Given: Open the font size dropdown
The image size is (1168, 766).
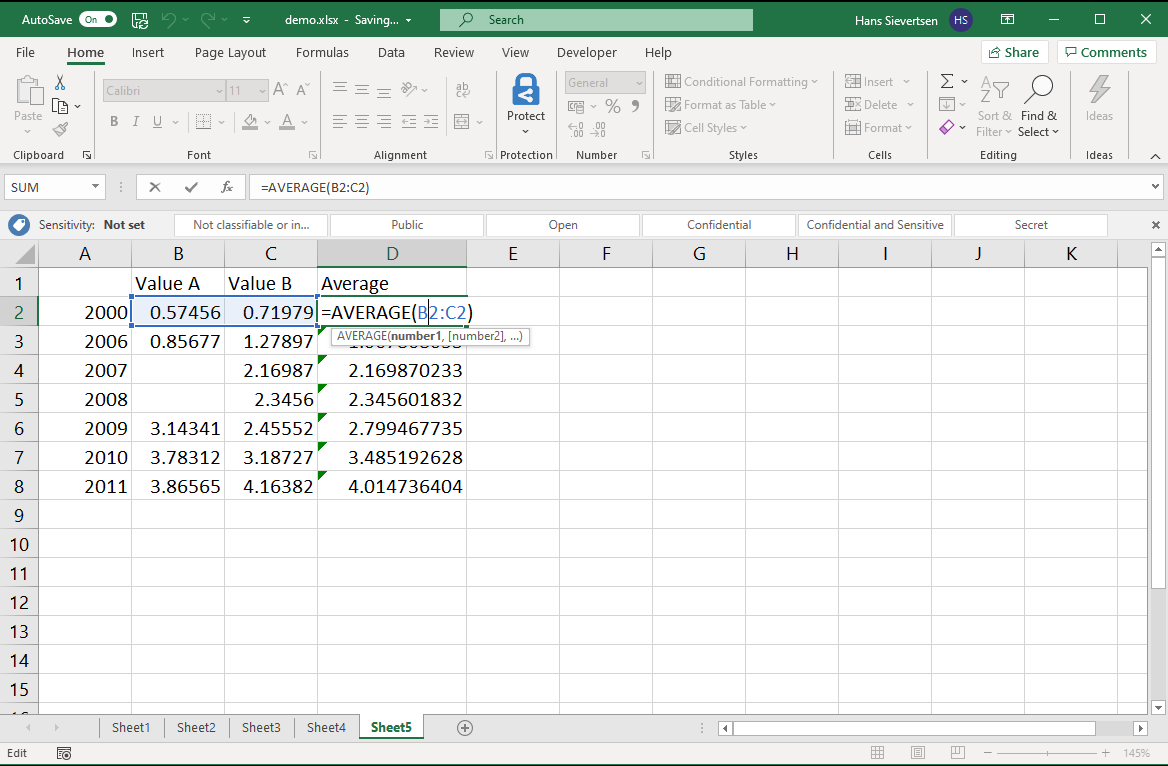Looking at the screenshot, I should pyautogui.click(x=263, y=90).
